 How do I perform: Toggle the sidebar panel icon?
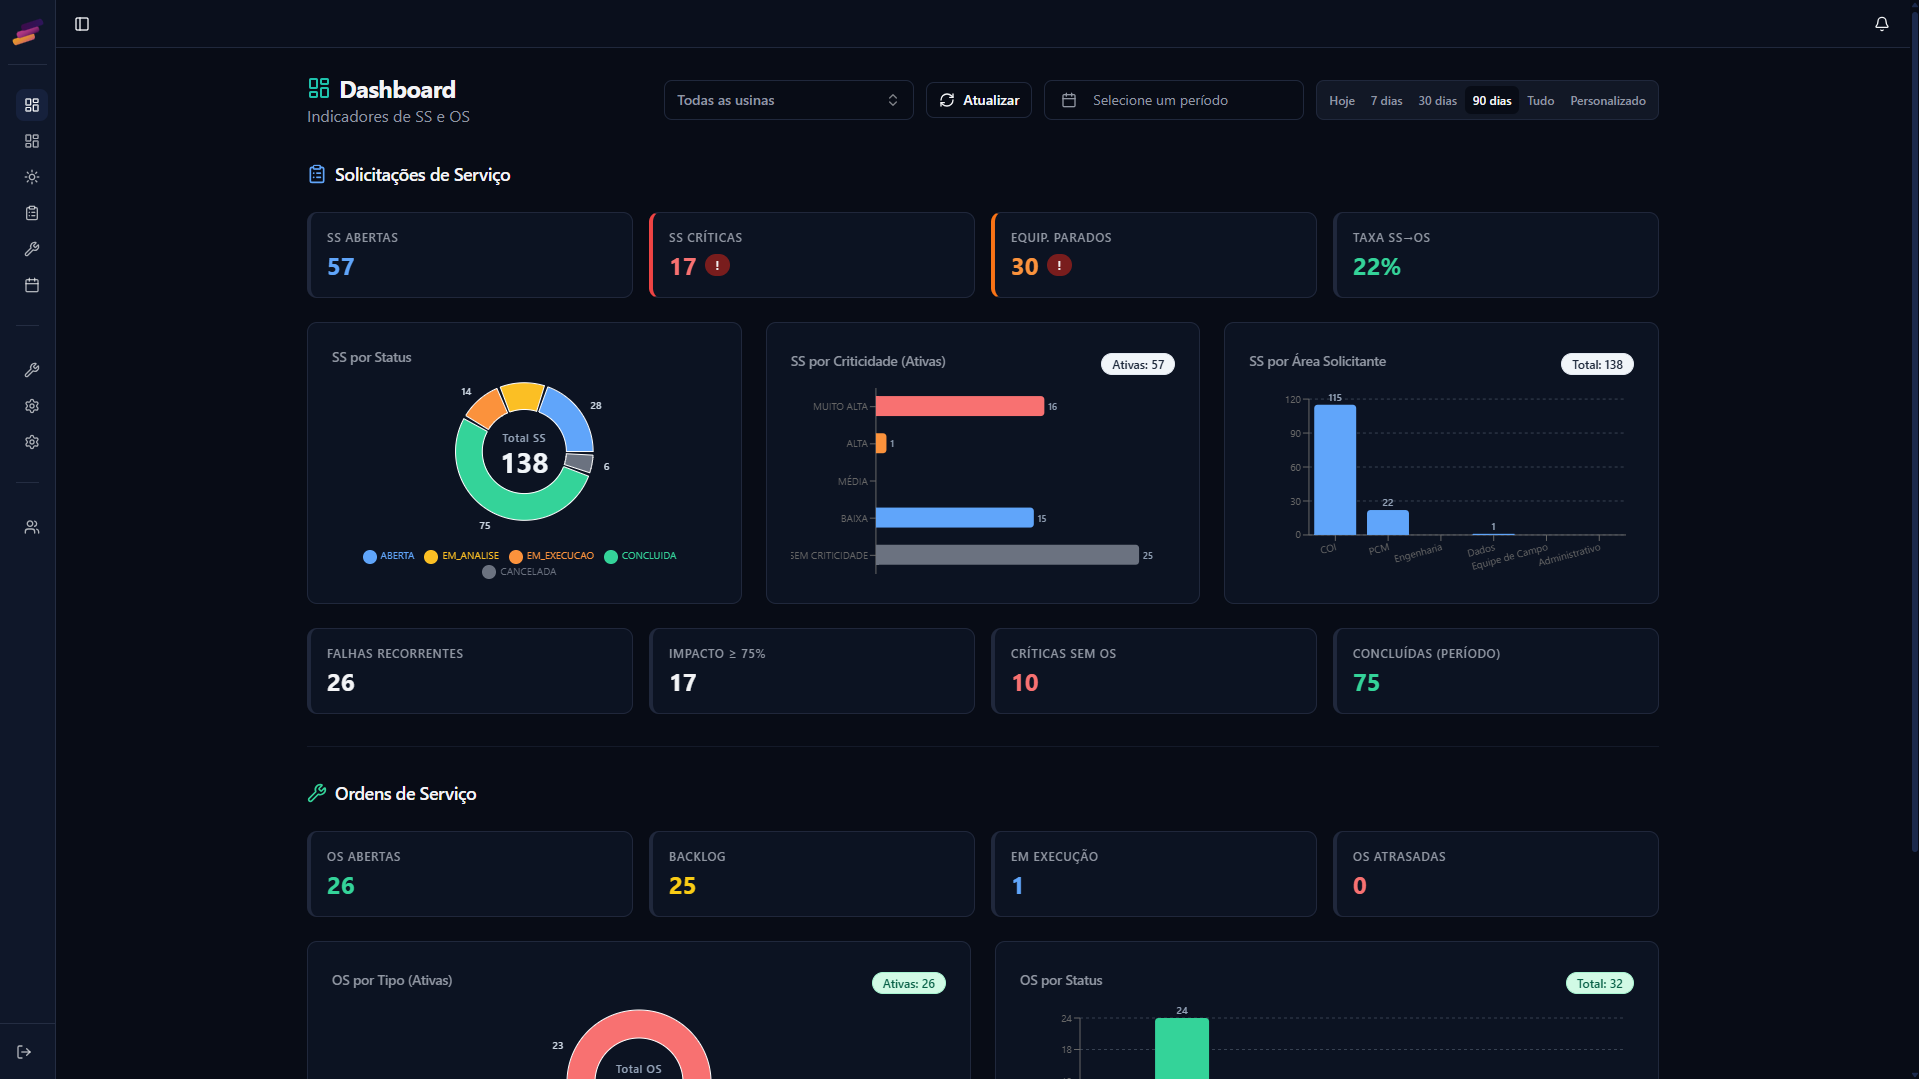point(82,24)
